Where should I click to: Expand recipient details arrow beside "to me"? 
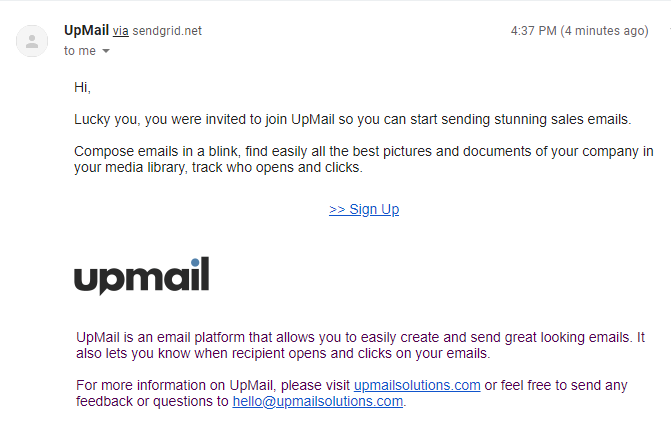(x=106, y=51)
